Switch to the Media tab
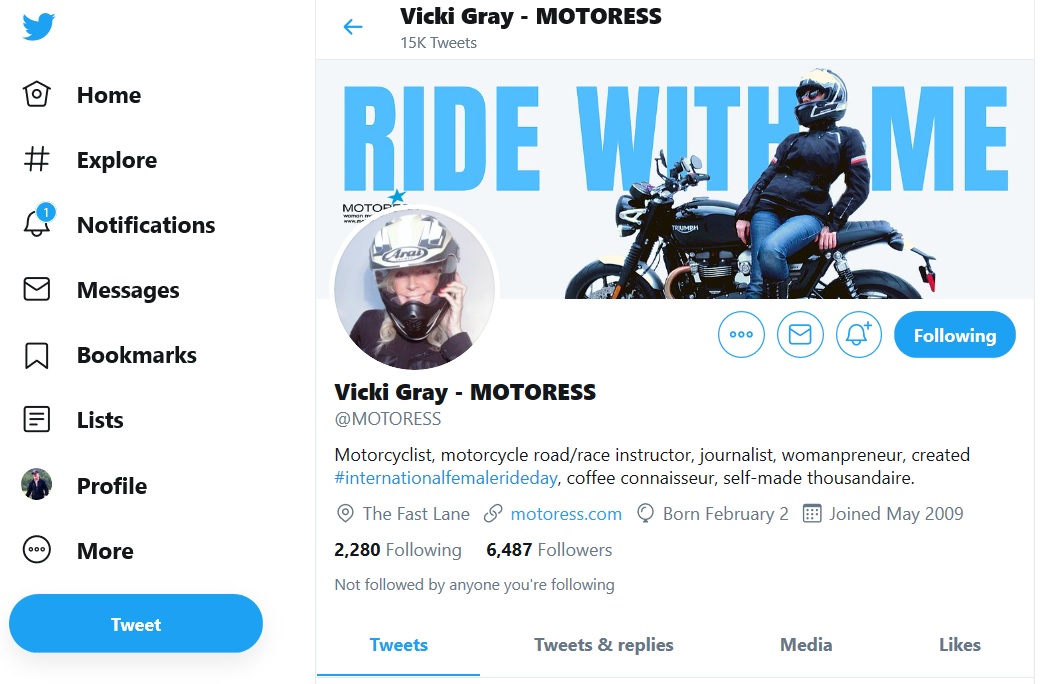The image size is (1050, 684). coord(806,645)
